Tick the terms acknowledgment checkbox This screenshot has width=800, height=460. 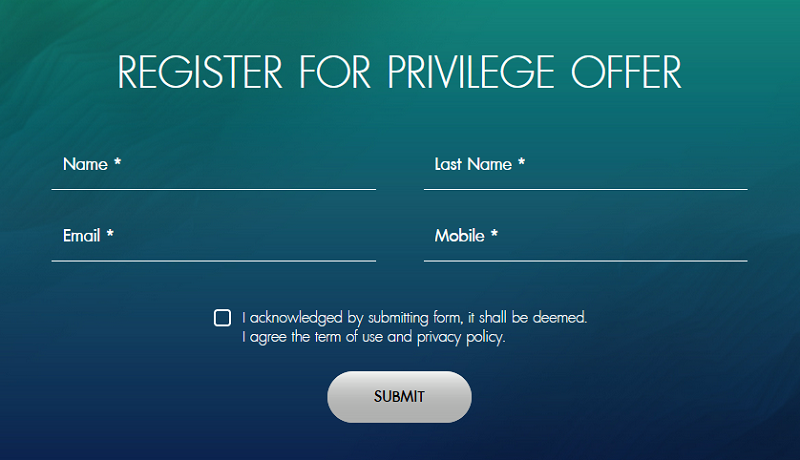(x=222, y=318)
